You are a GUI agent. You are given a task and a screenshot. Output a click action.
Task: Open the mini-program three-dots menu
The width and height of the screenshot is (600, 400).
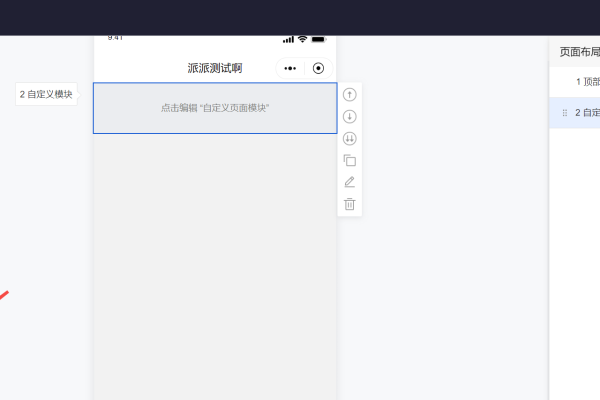(x=290, y=69)
